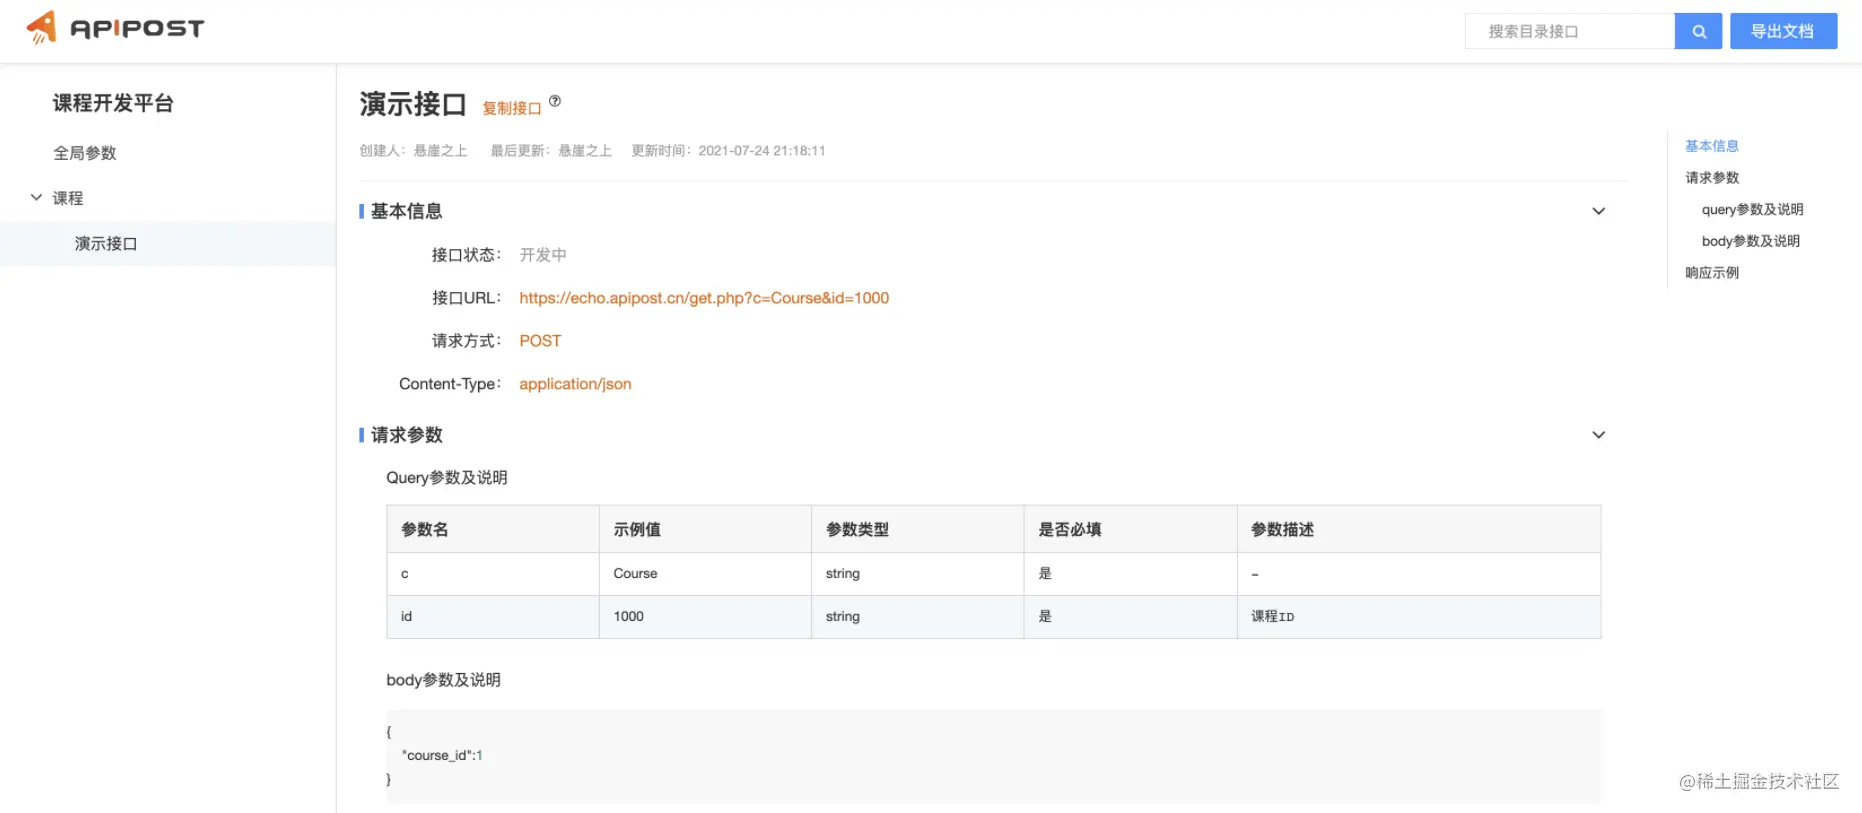This screenshot has height=813, width=1862.
Task: Click the 示例值 column header
Action: pos(705,529)
